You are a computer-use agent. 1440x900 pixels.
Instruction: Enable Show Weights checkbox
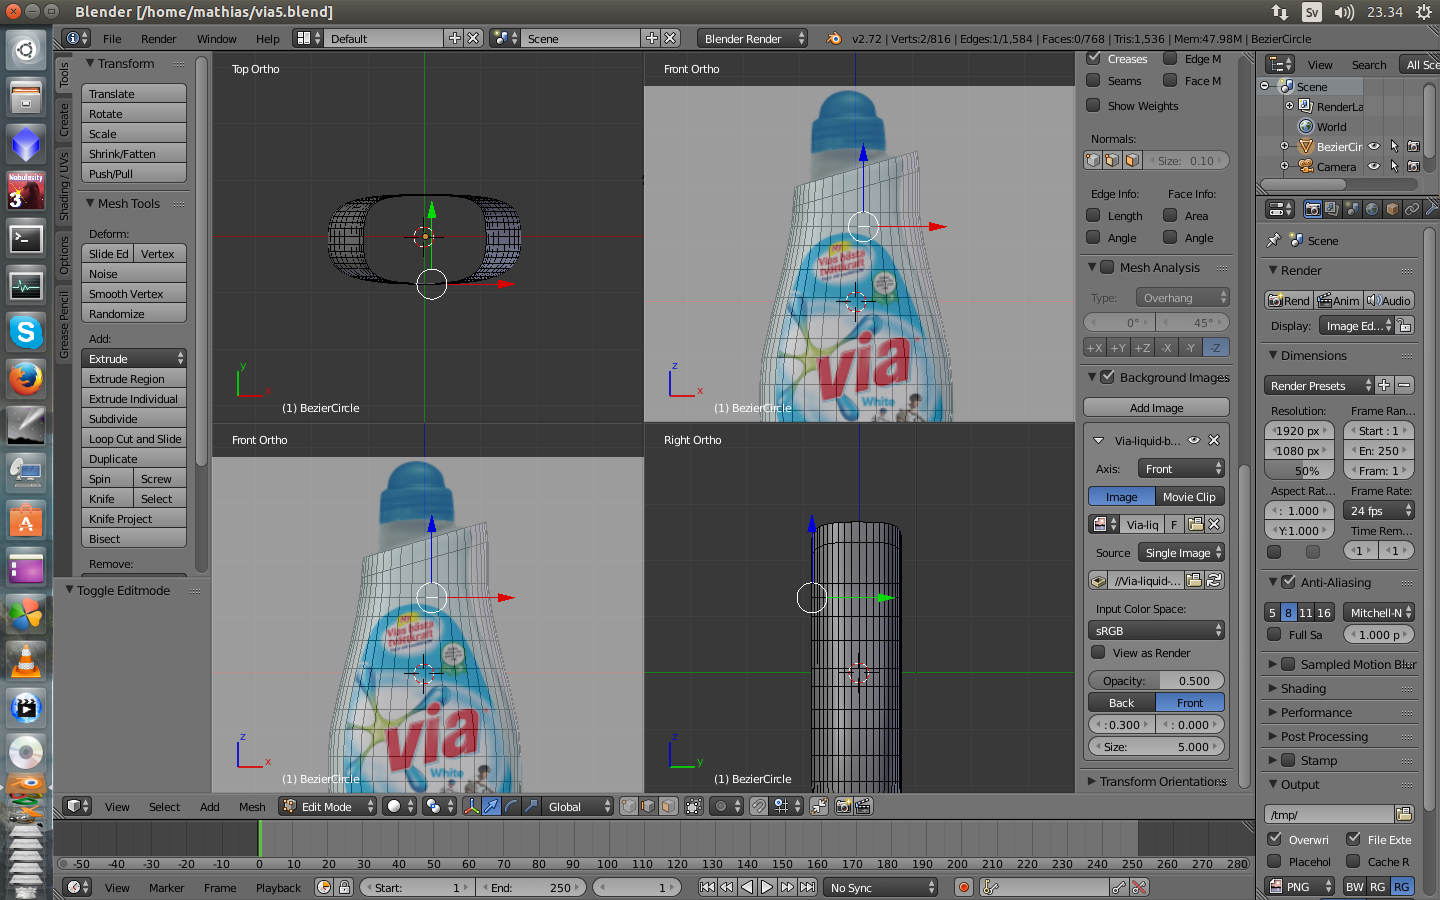tap(1093, 105)
